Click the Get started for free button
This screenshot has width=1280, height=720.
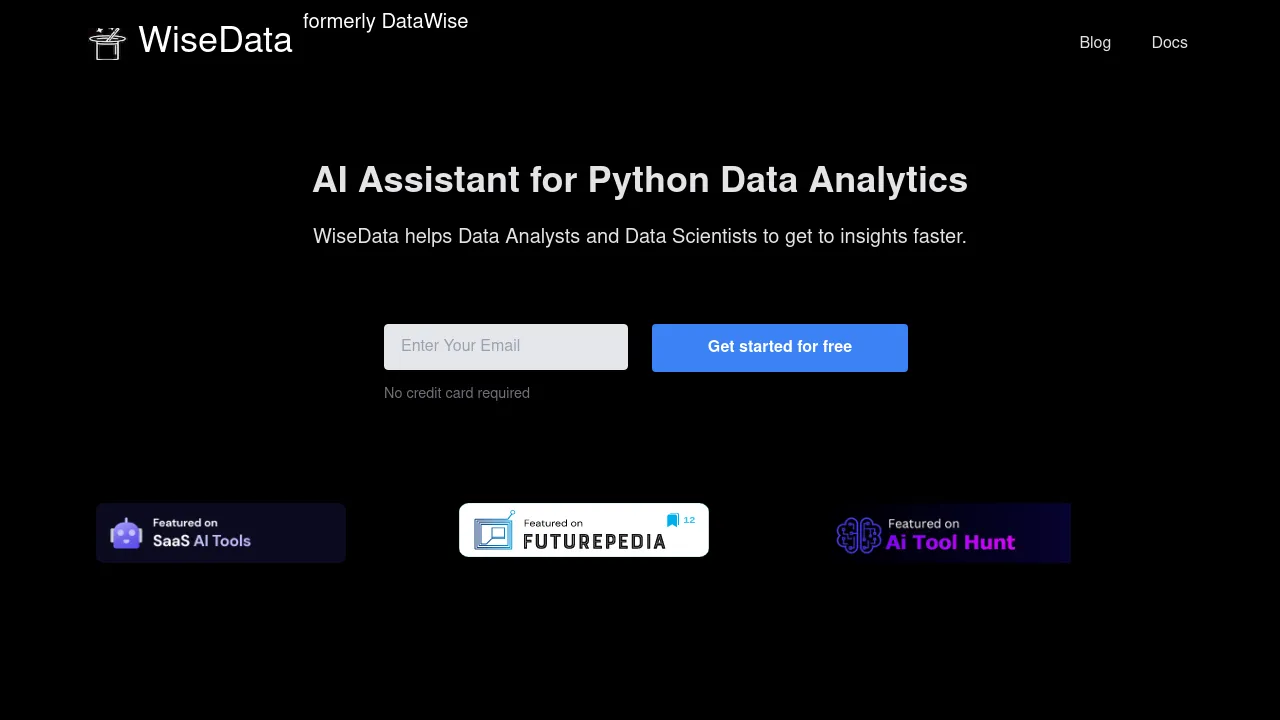point(779,347)
